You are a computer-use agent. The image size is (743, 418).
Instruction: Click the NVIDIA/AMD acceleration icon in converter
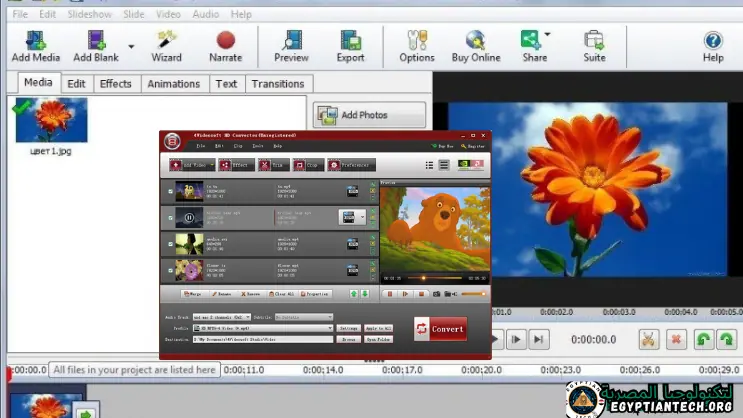pos(470,165)
